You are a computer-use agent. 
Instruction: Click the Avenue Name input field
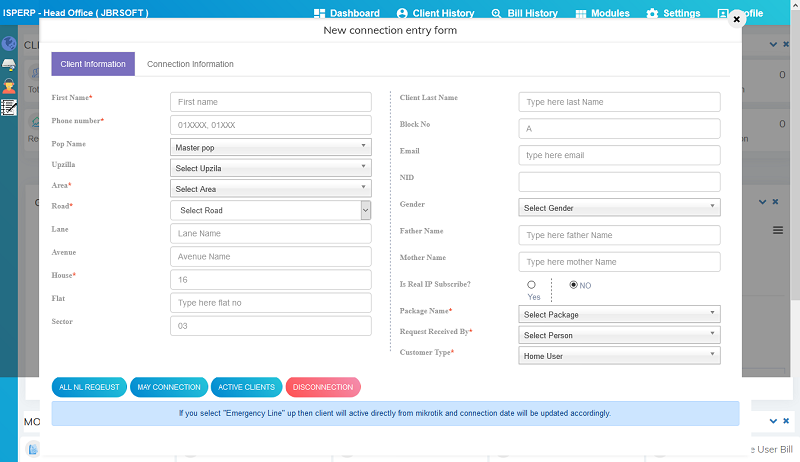(270, 256)
